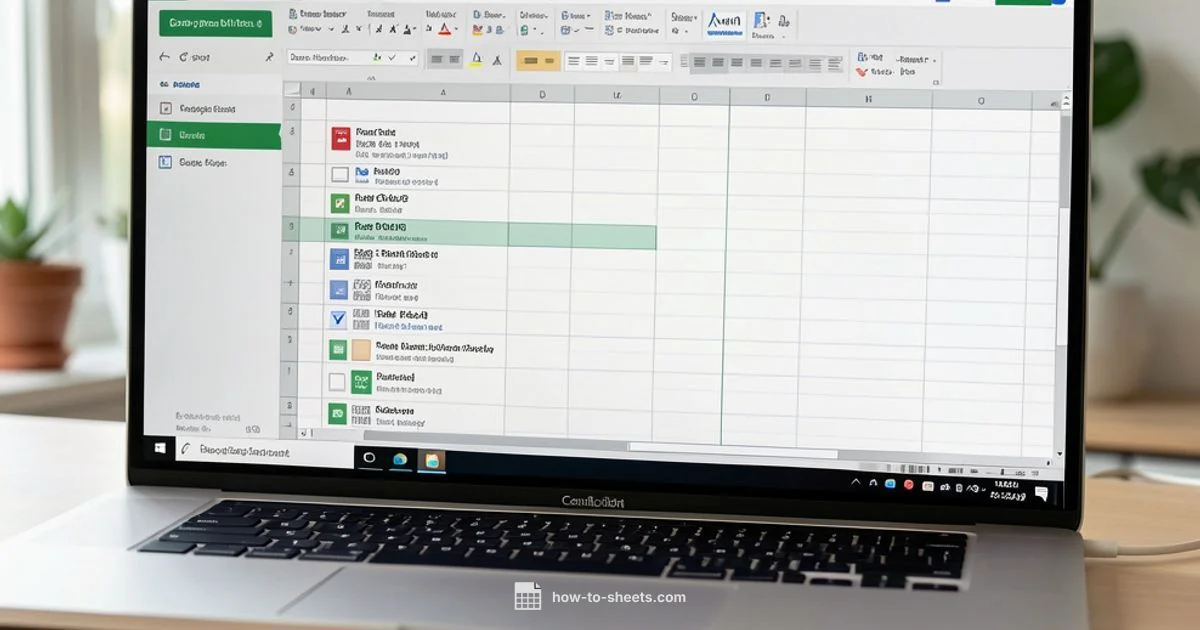Select the Font Color icon with red underline
This screenshot has height=630, width=1200.
(445, 29)
